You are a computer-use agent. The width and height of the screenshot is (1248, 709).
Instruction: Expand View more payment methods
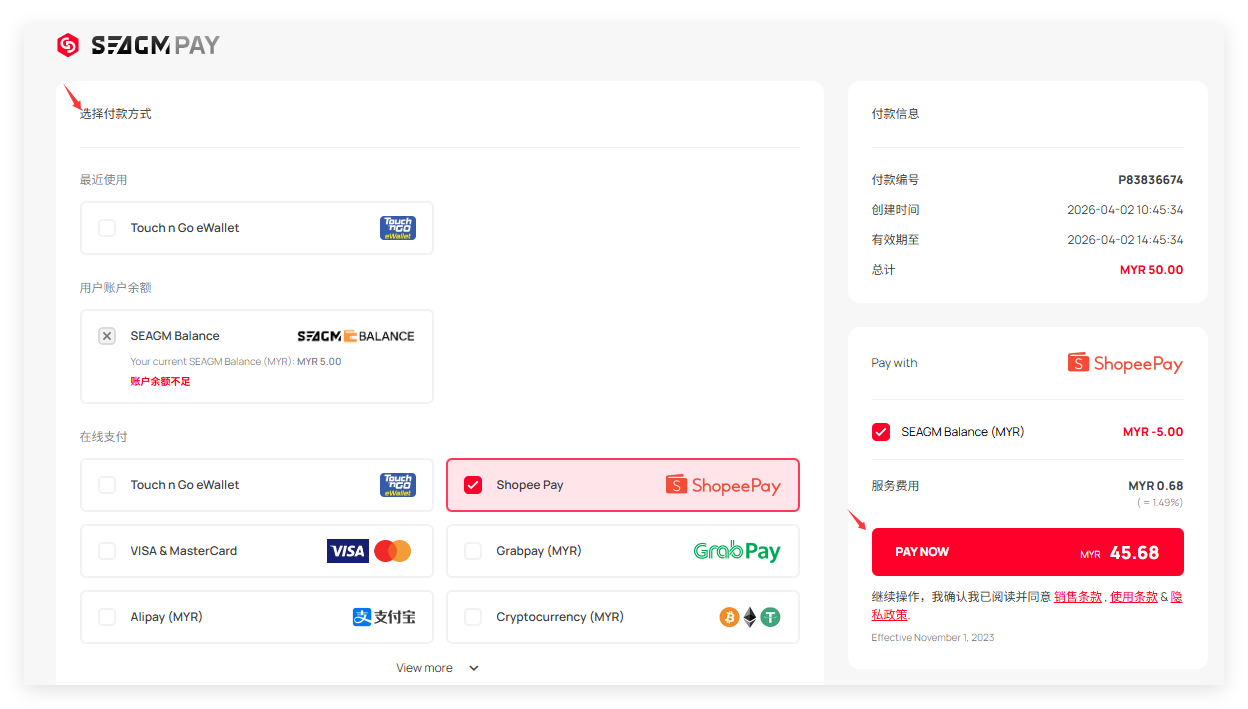click(x=425, y=668)
